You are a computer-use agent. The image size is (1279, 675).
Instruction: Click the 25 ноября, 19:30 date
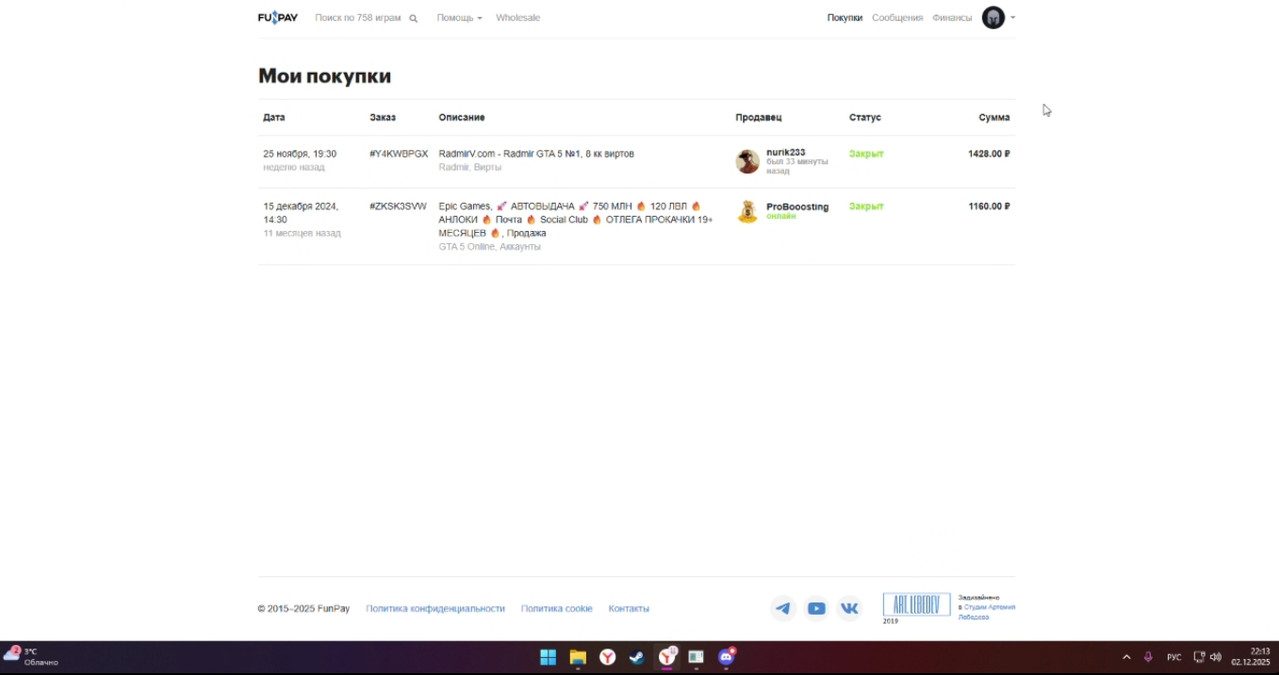coord(300,154)
